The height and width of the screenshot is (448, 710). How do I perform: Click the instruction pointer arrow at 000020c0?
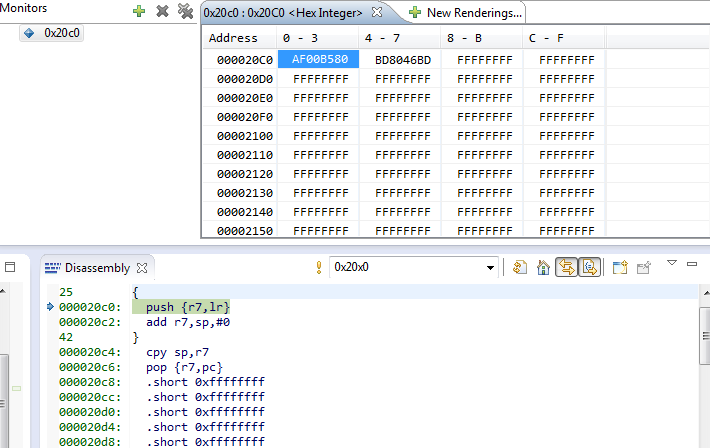click(50, 307)
